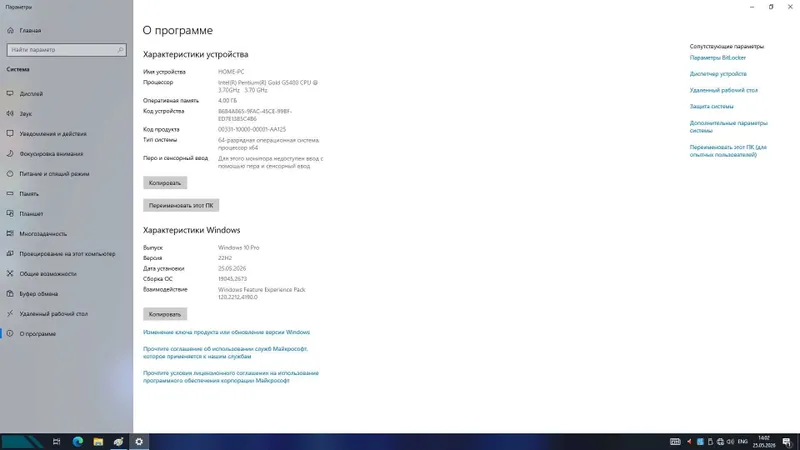Open Переименовать этот ПК advanced link

728,151
